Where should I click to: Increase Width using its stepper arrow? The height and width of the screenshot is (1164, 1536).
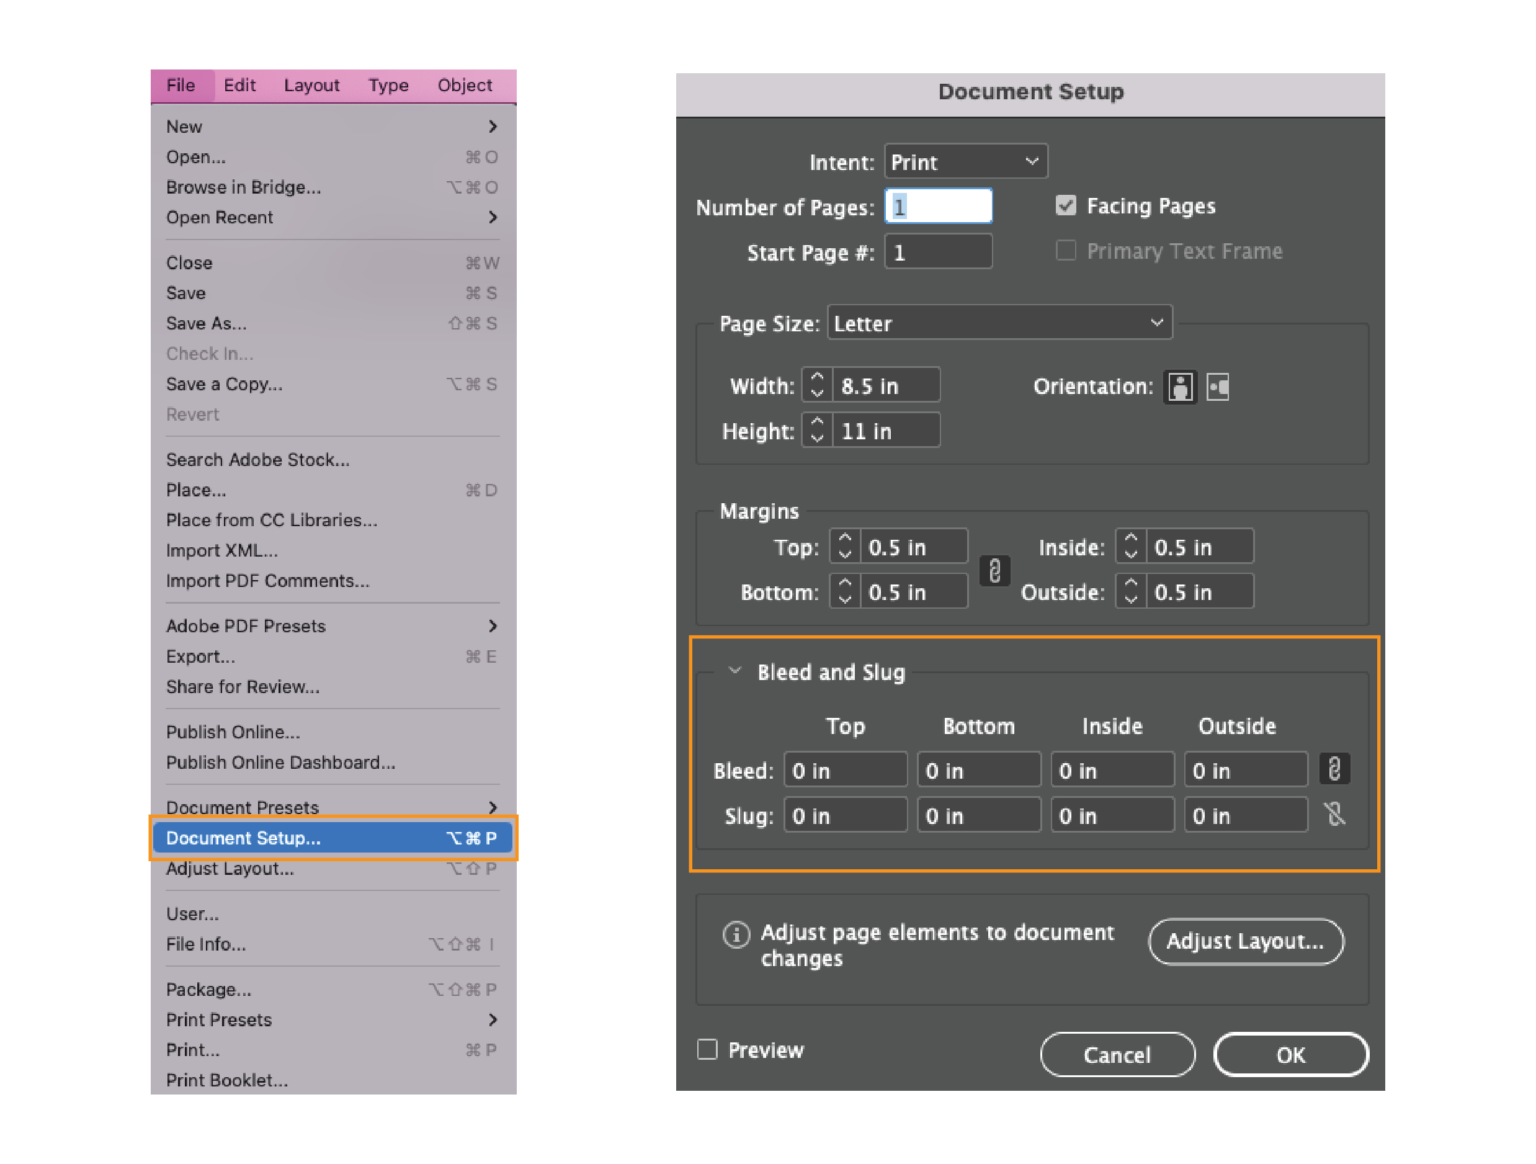point(816,380)
